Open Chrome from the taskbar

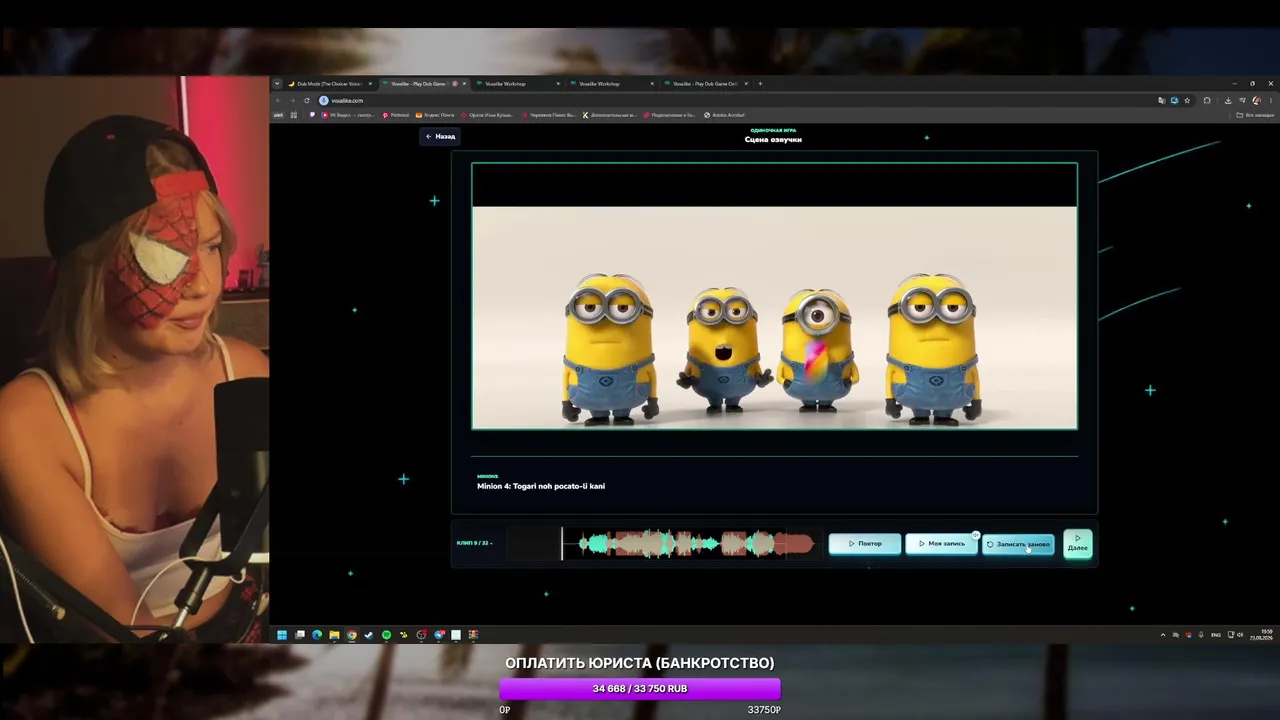pos(352,634)
